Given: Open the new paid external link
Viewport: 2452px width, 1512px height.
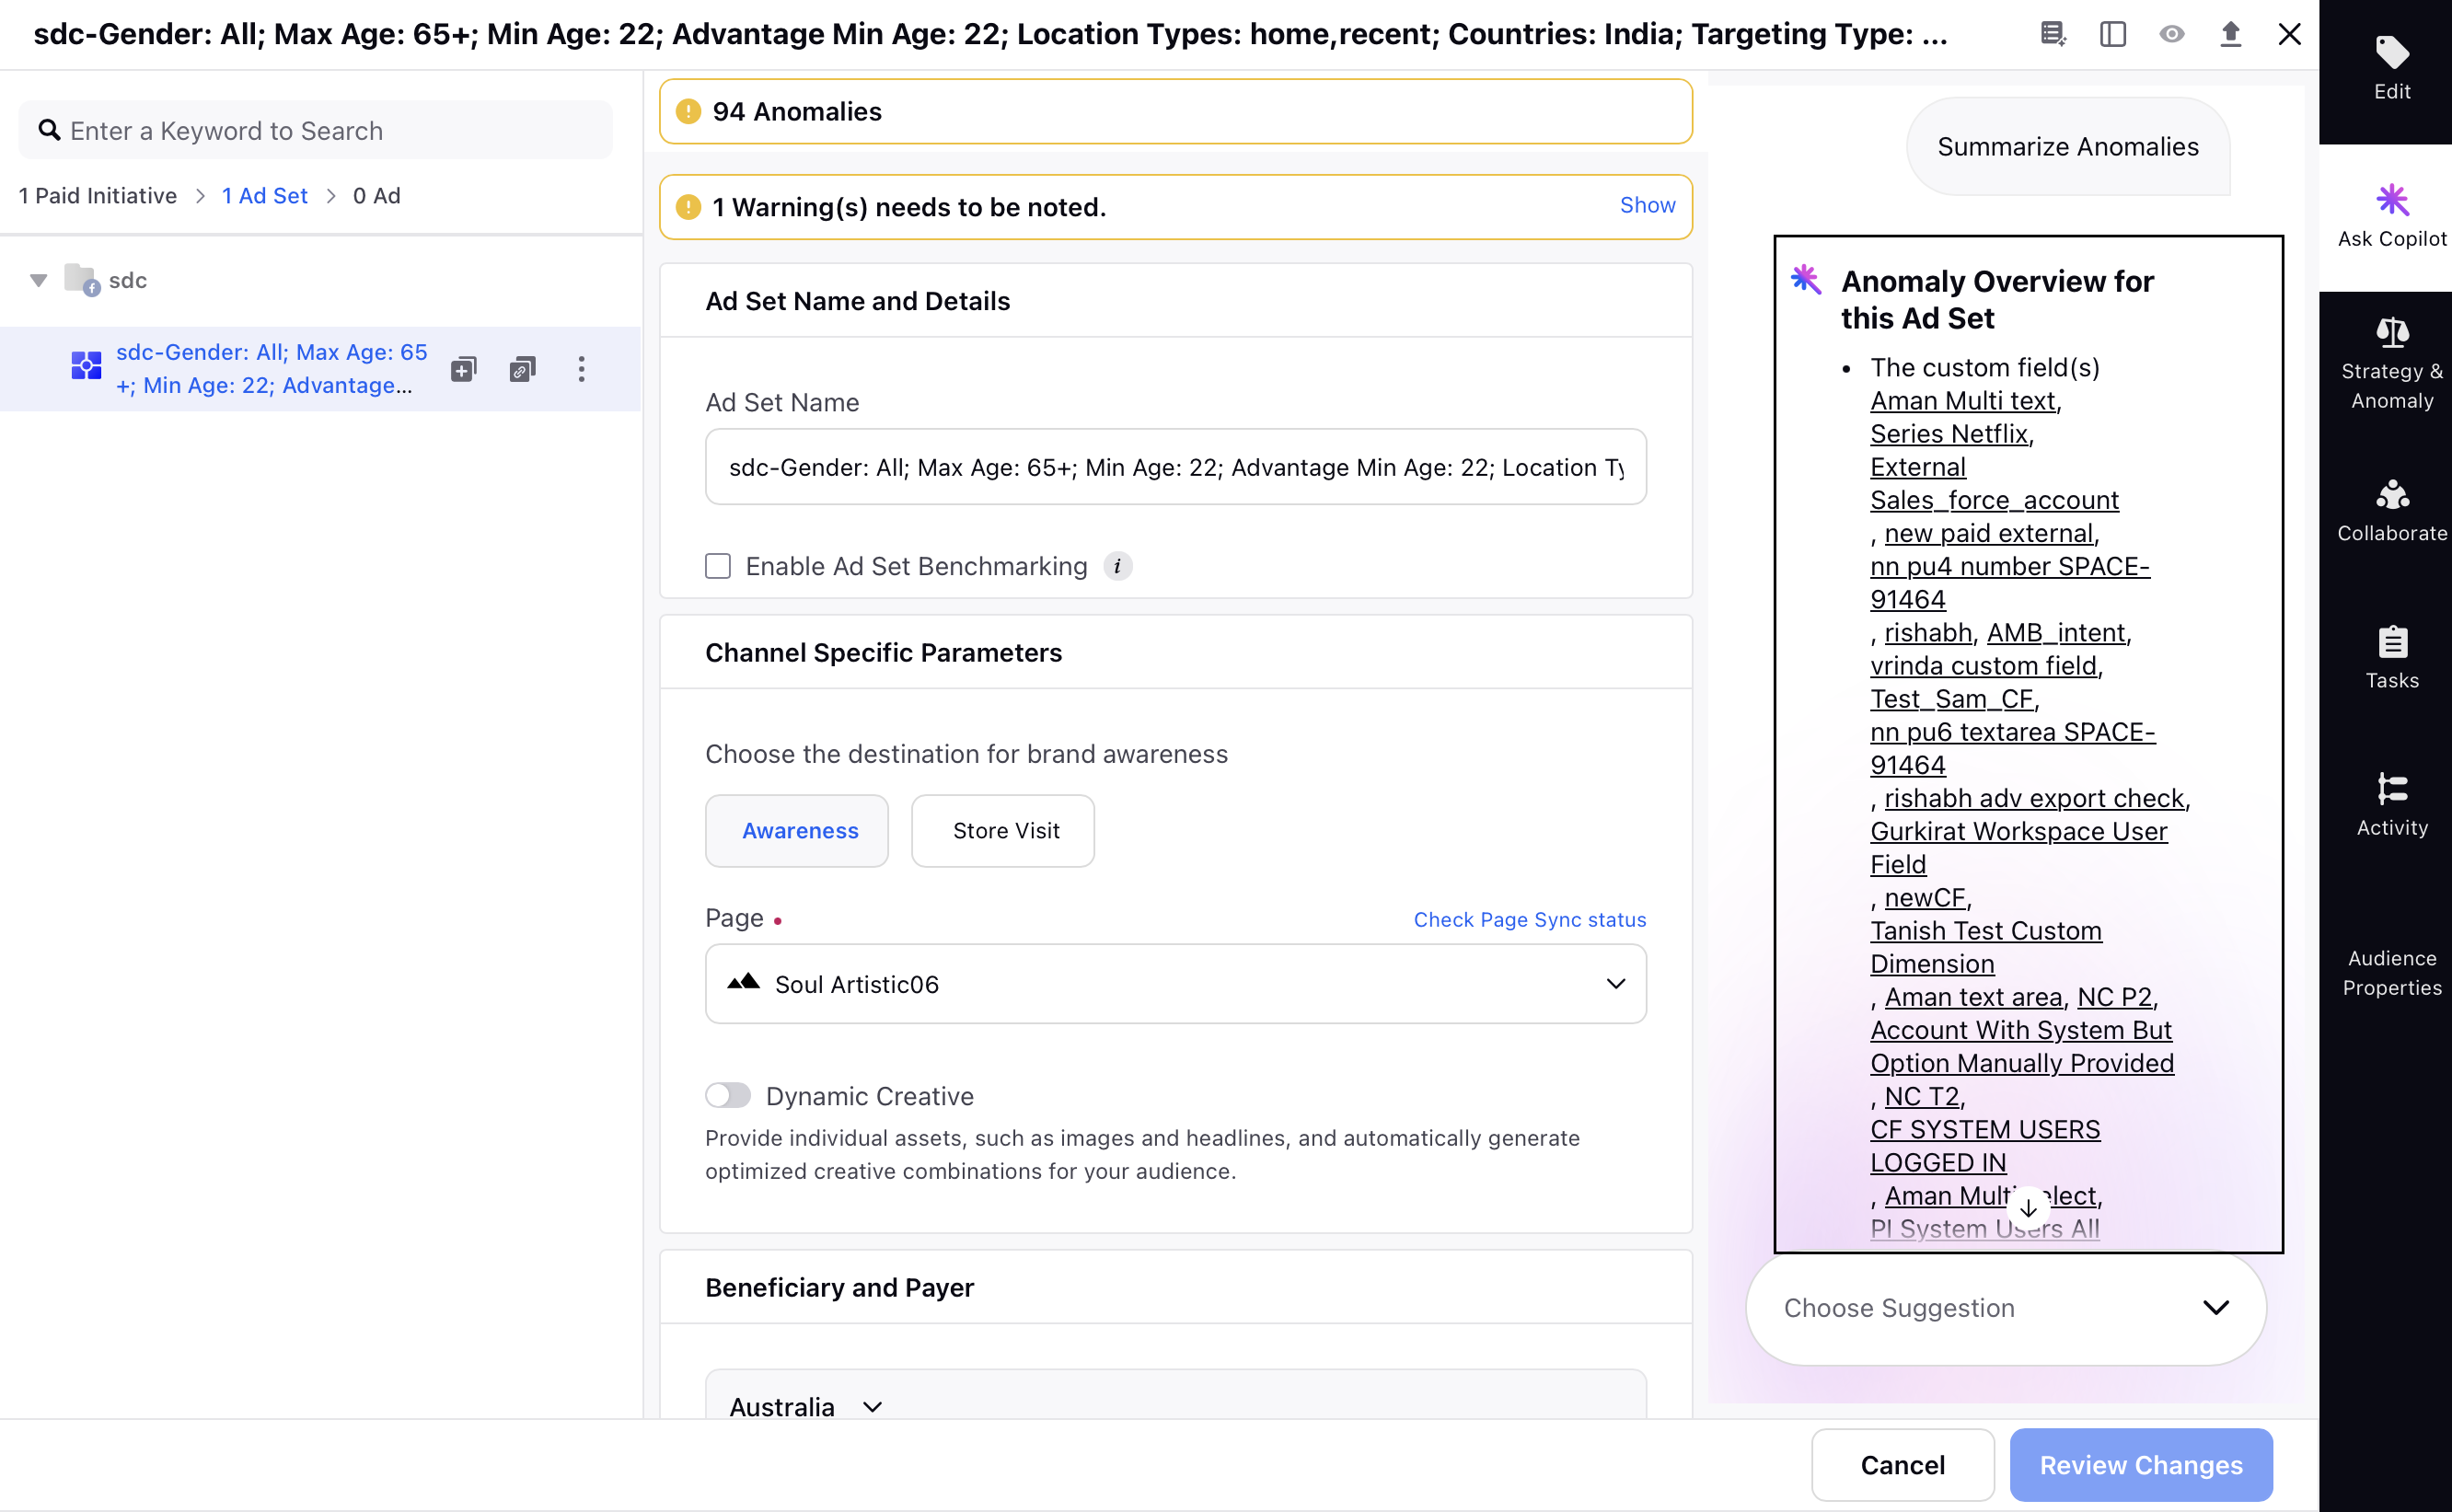Looking at the screenshot, I should click(x=1988, y=534).
